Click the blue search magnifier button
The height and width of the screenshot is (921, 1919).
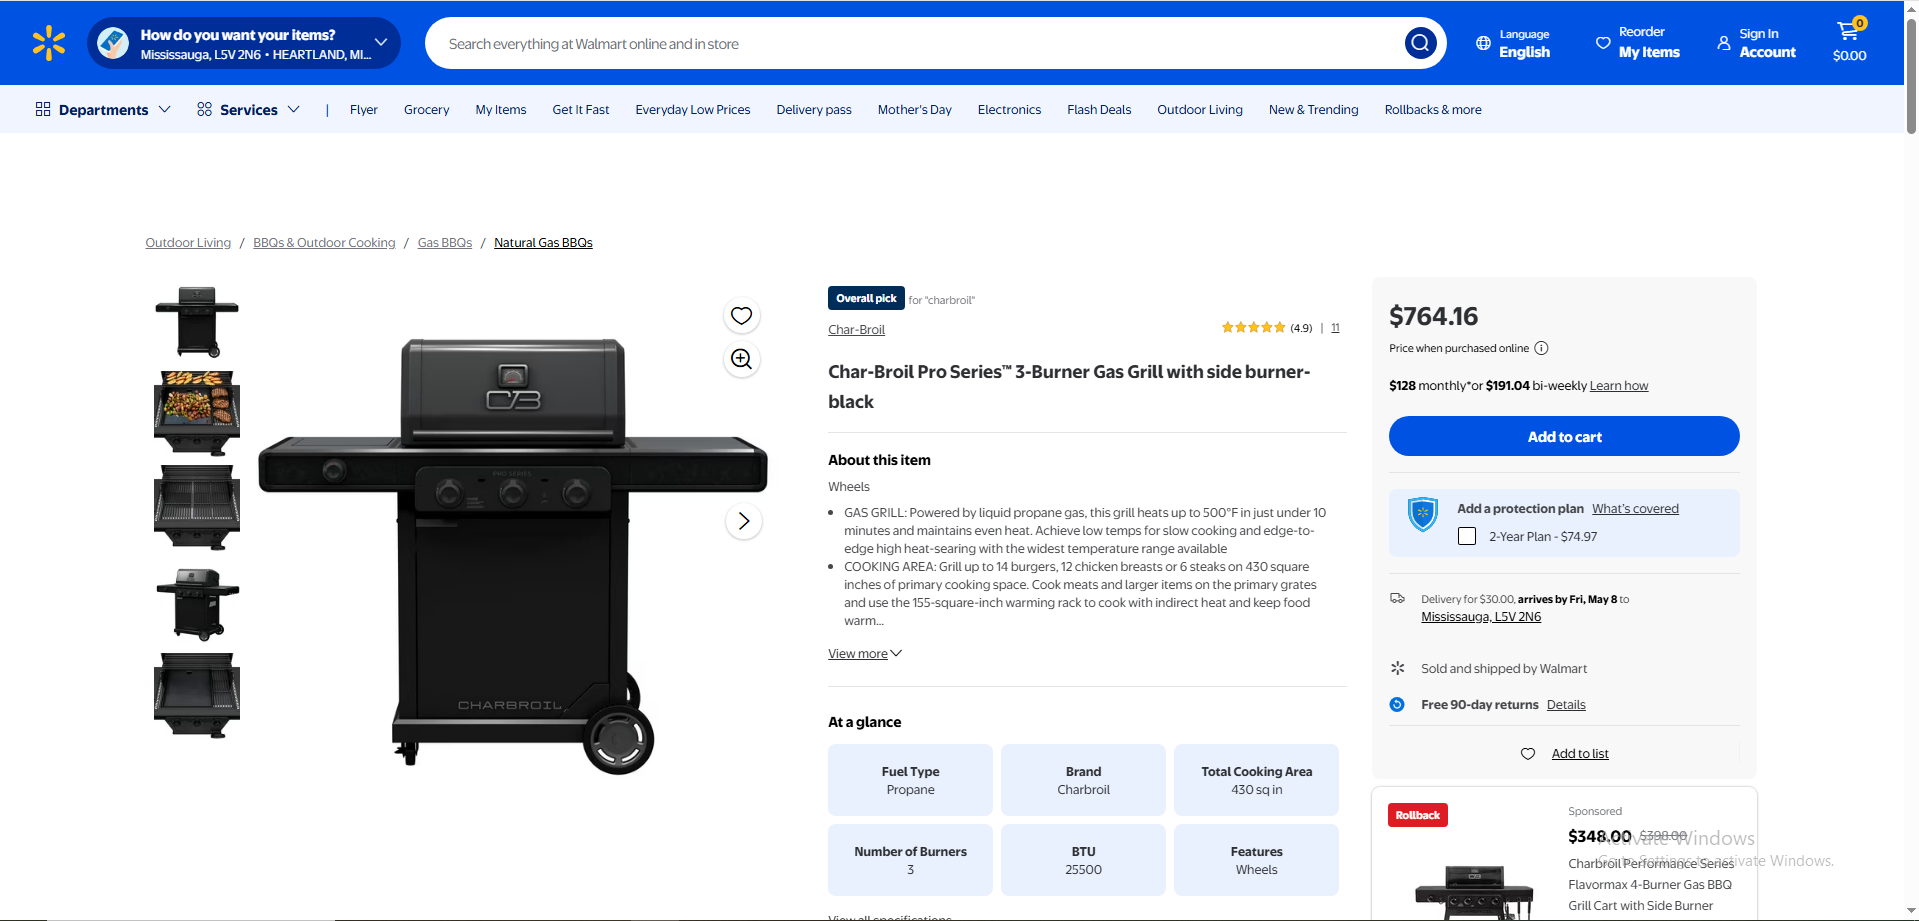(x=1420, y=43)
